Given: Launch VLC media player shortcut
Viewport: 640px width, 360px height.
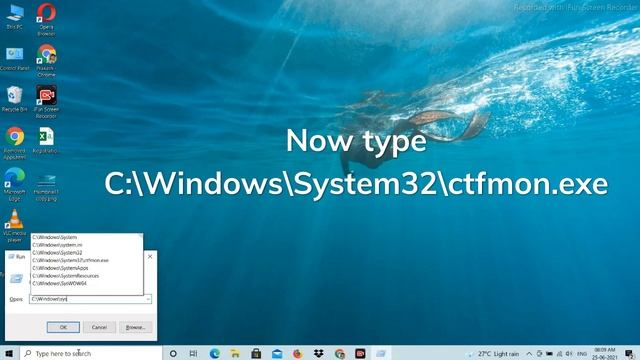Looking at the screenshot, I should (15, 226).
